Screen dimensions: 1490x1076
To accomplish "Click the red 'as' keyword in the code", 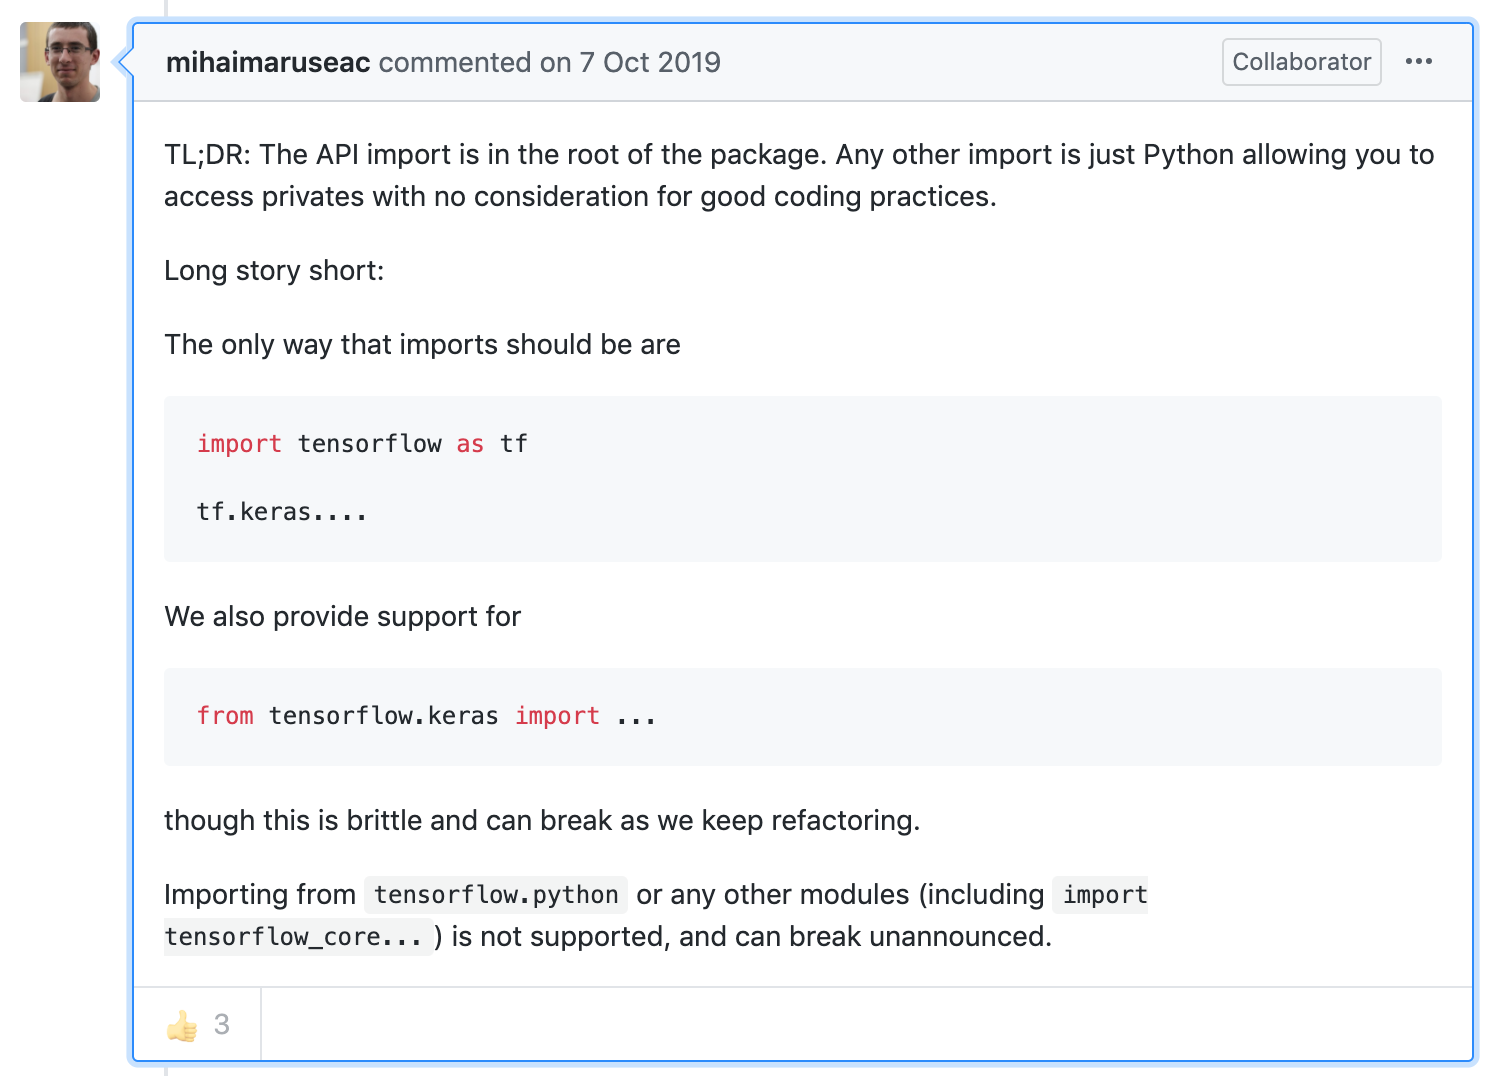I will point(470,444).
